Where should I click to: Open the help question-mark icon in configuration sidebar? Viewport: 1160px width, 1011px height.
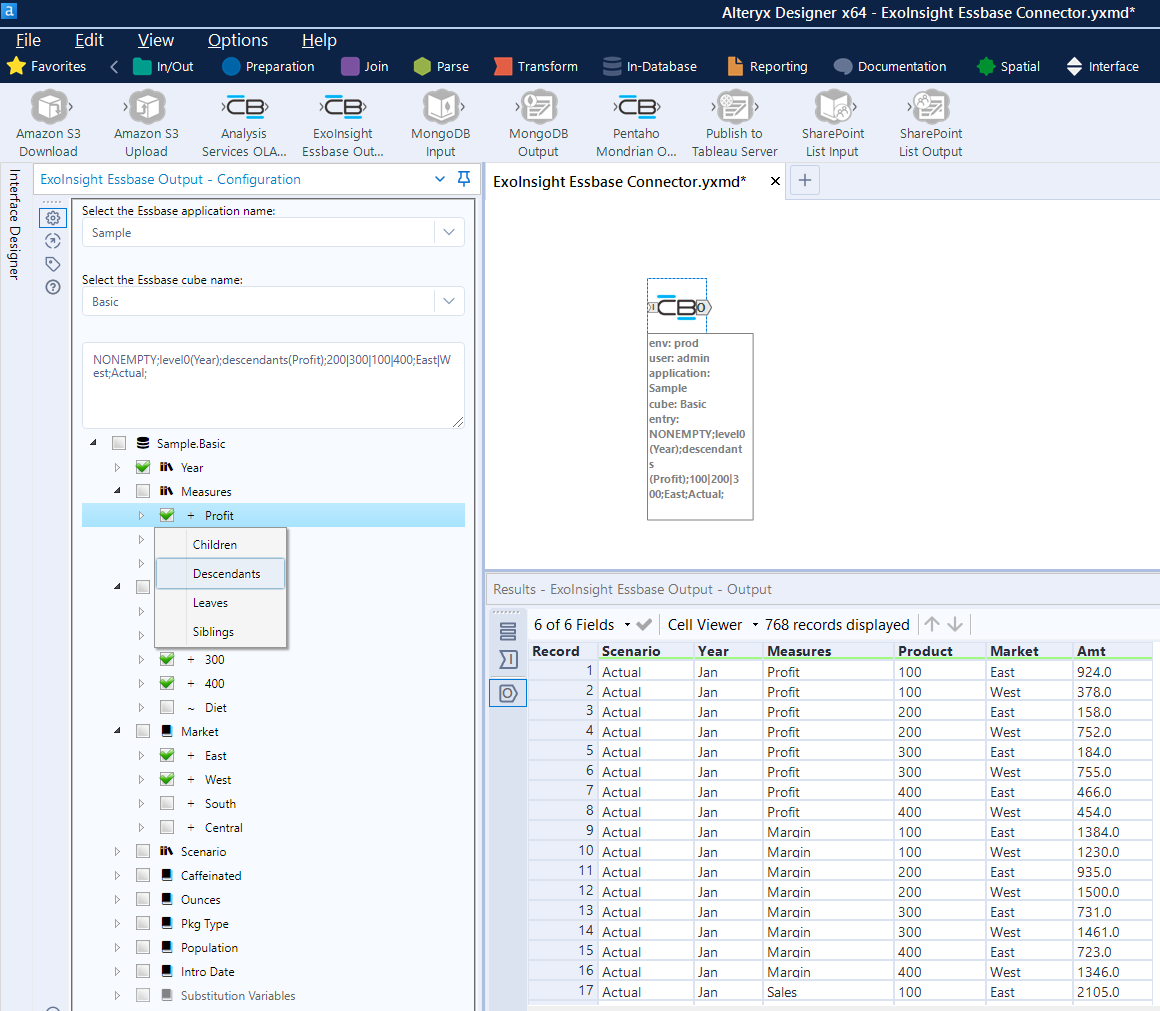point(52,287)
